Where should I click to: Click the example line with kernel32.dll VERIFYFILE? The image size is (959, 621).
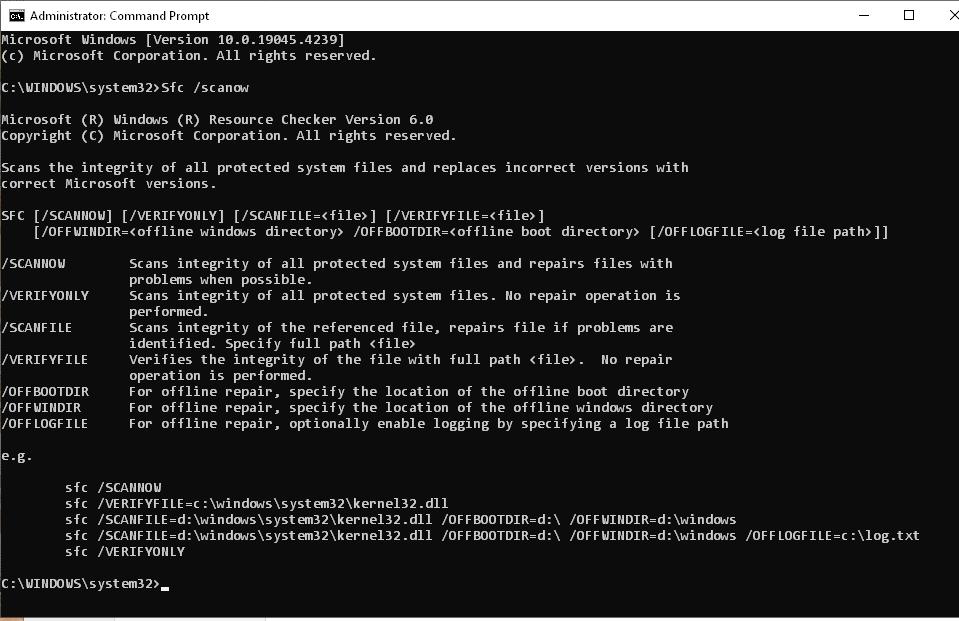[x=256, y=504]
